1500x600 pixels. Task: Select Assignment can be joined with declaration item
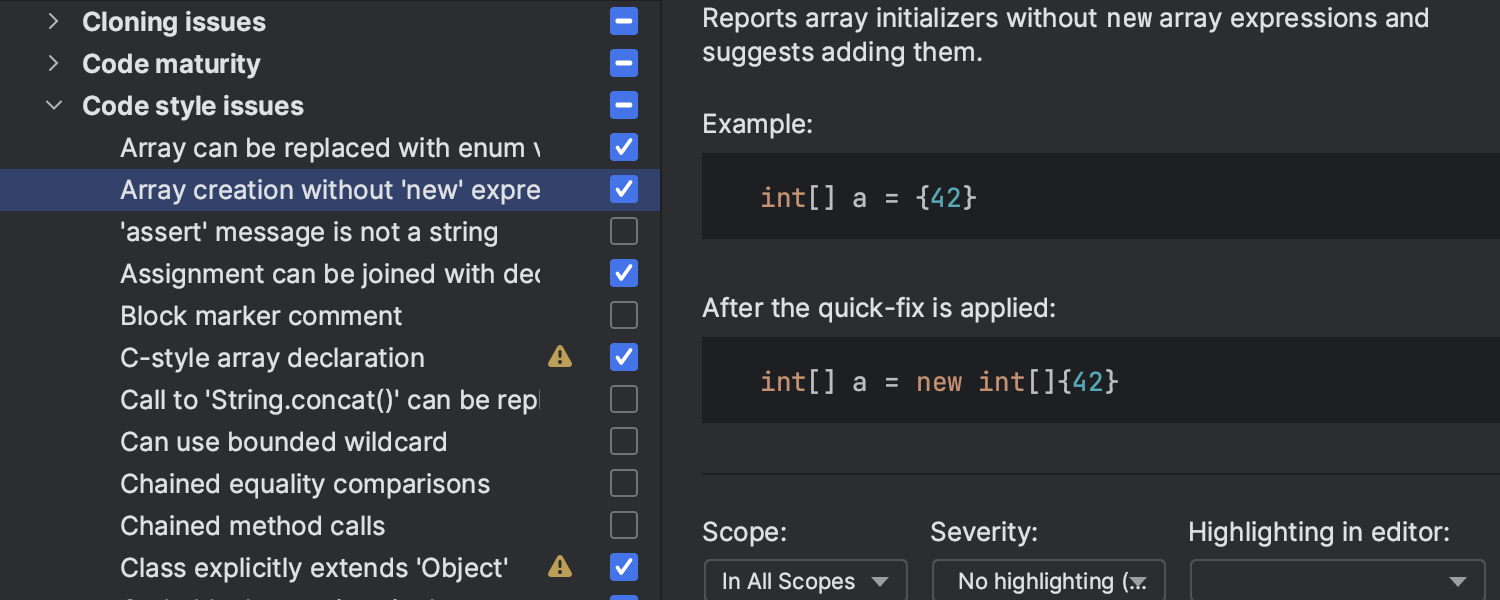[x=330, y=273]
